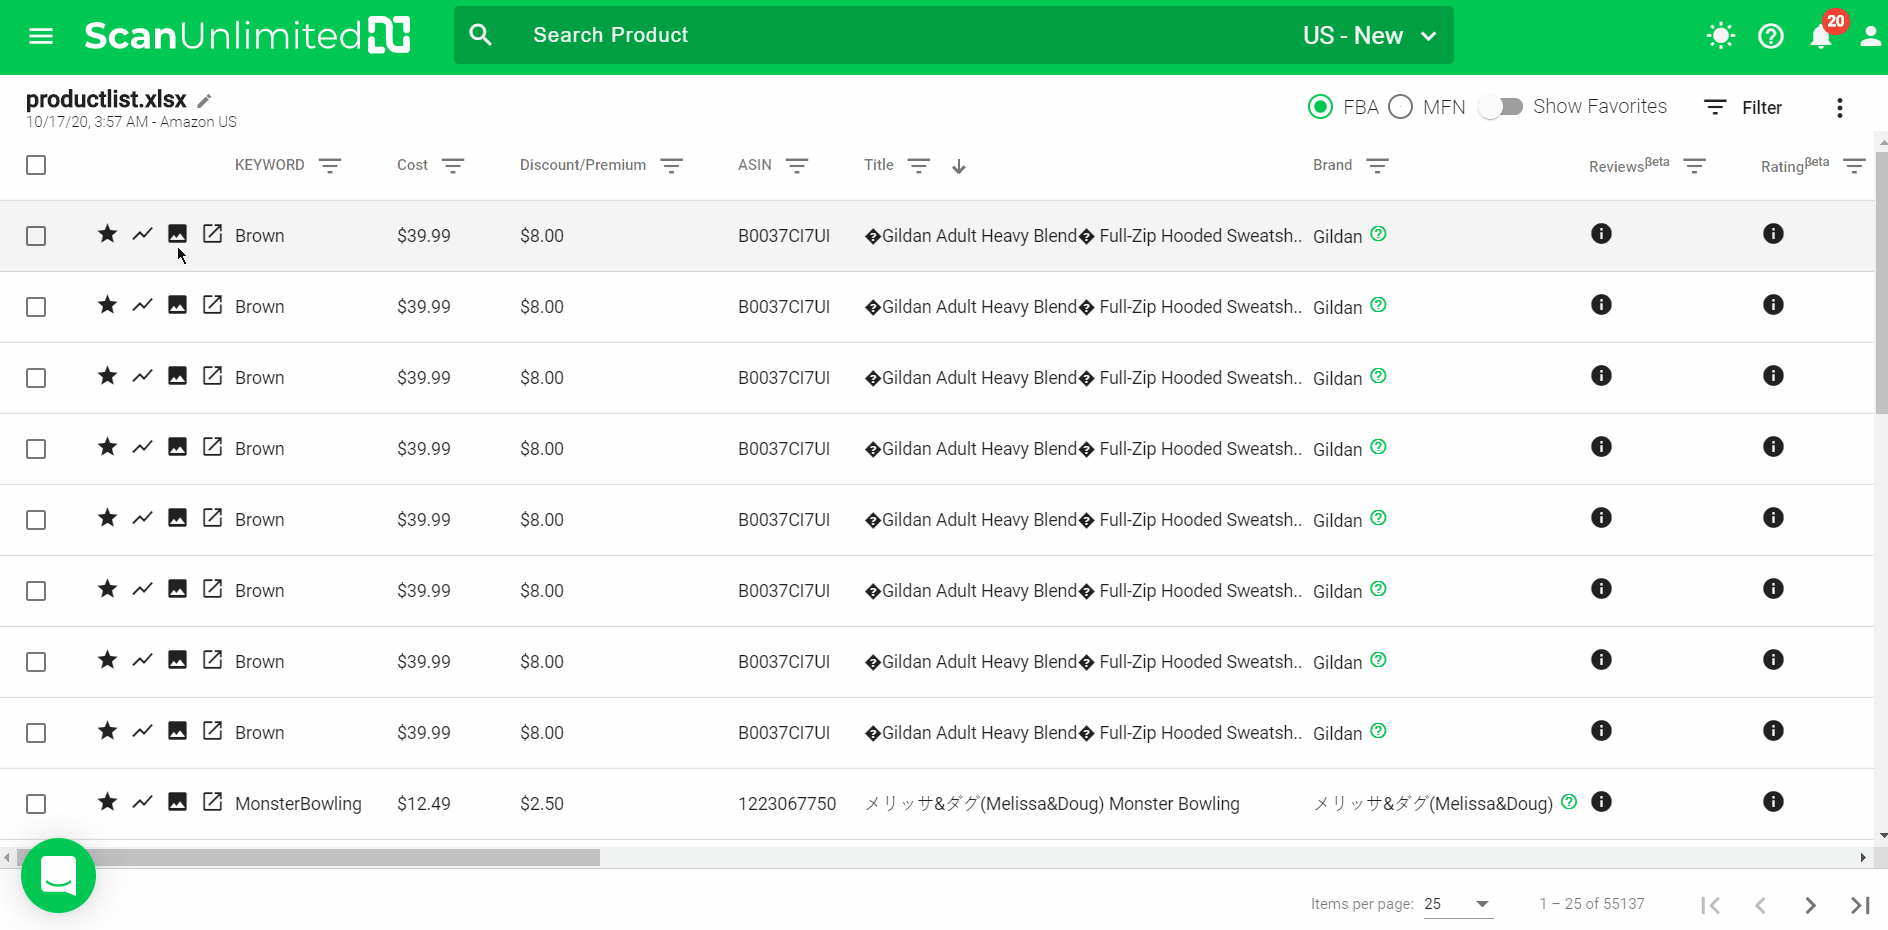Screen dimensions: 1888x930
Task: Click the pencil icon to rename productlist.xlsx
Action: click(204, 100)
